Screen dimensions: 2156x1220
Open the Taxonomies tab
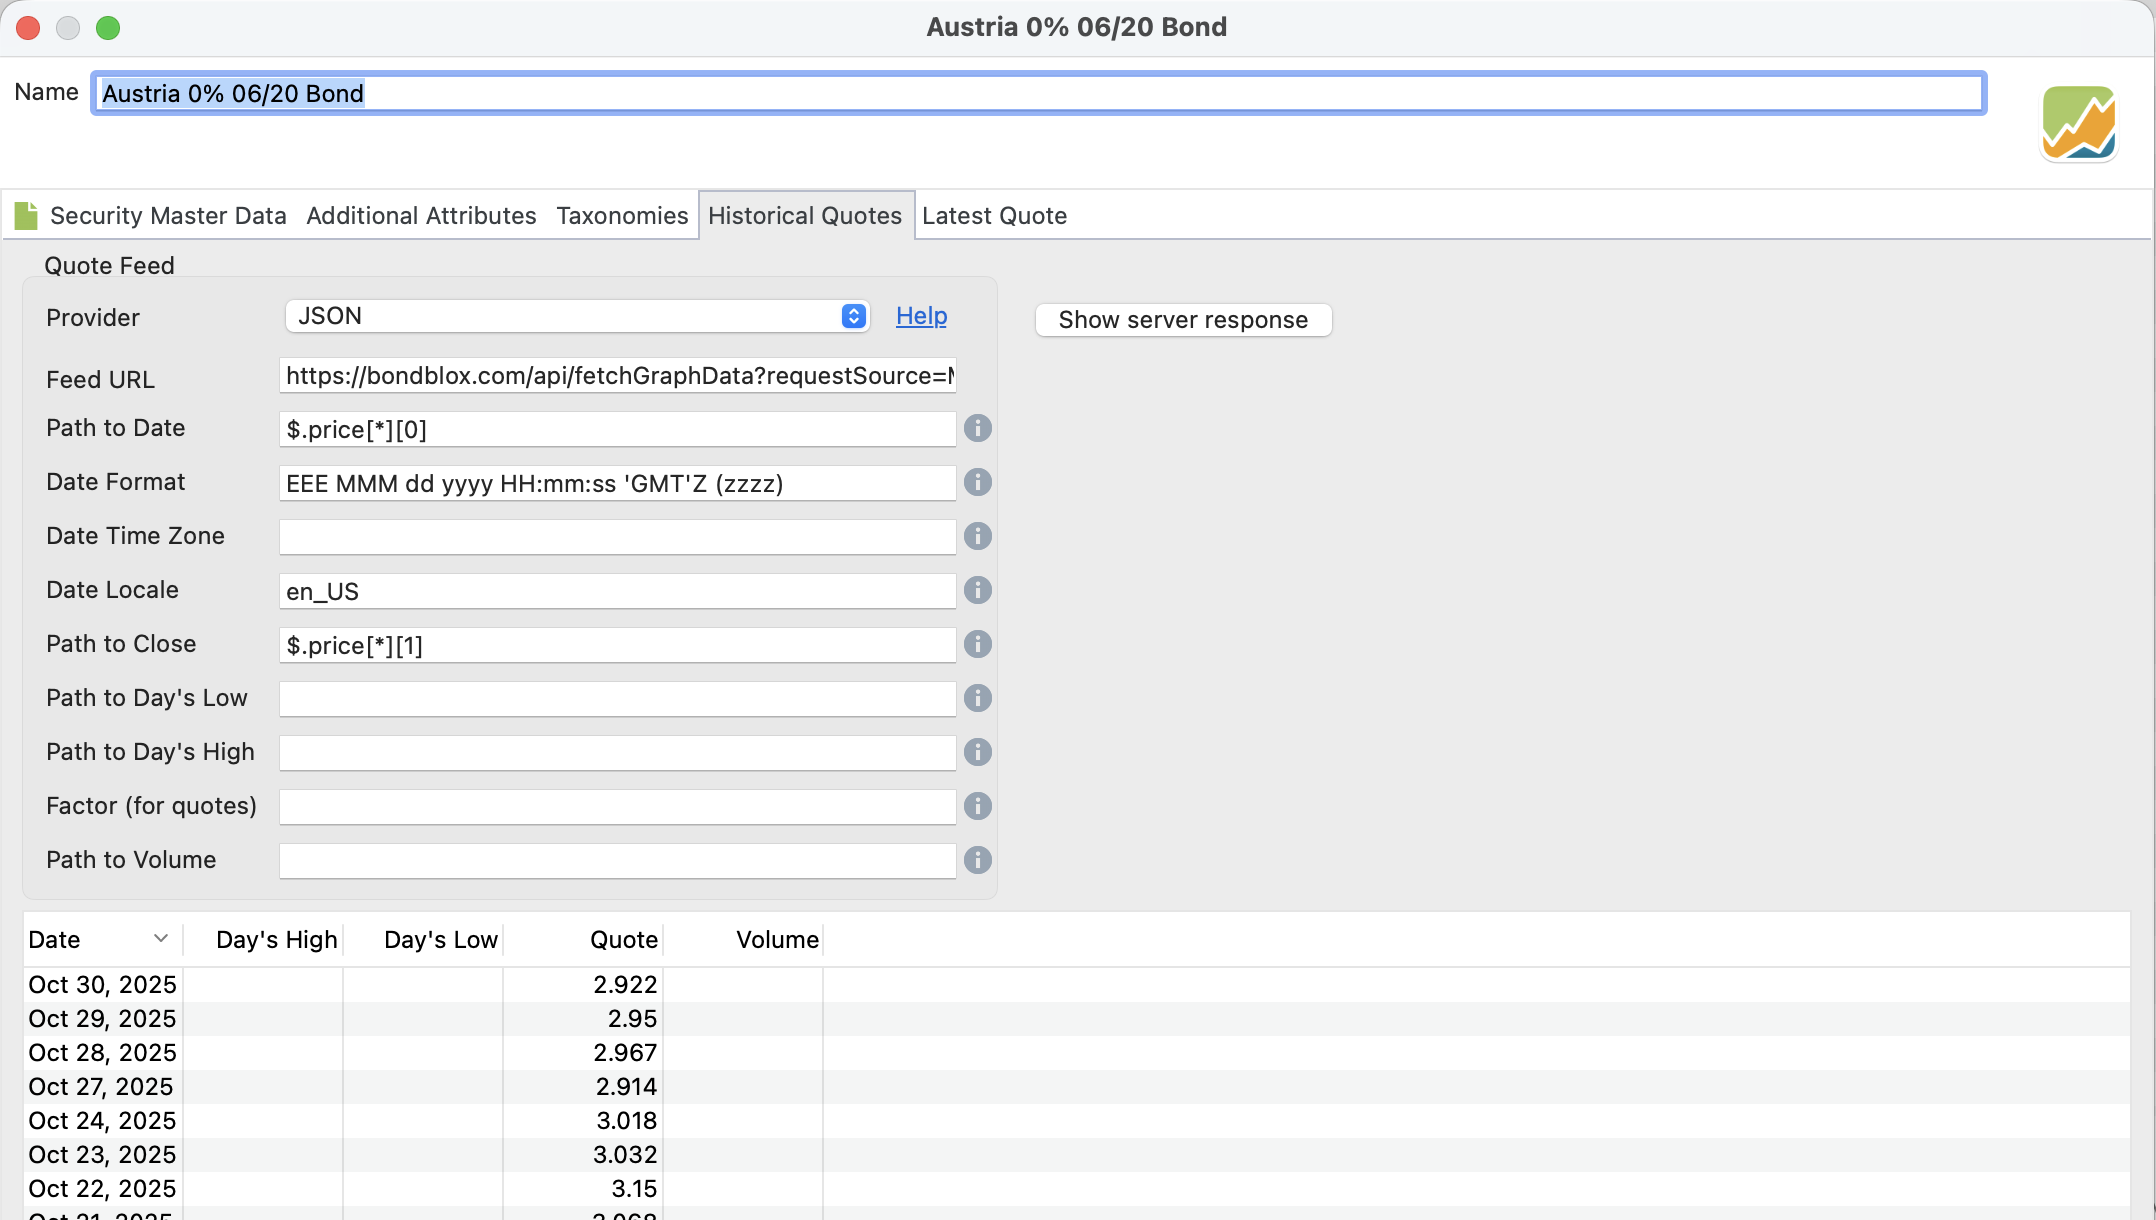point(622,216)
